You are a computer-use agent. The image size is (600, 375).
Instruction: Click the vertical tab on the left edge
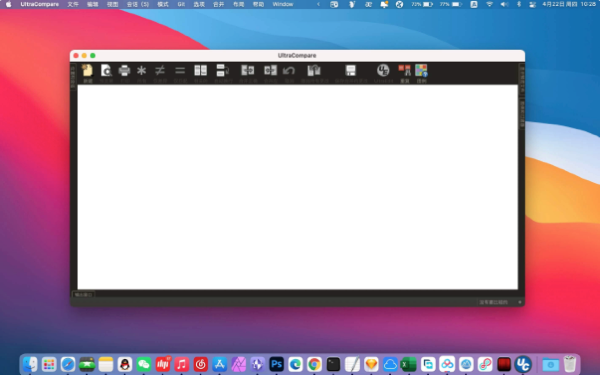pos(73,77)
